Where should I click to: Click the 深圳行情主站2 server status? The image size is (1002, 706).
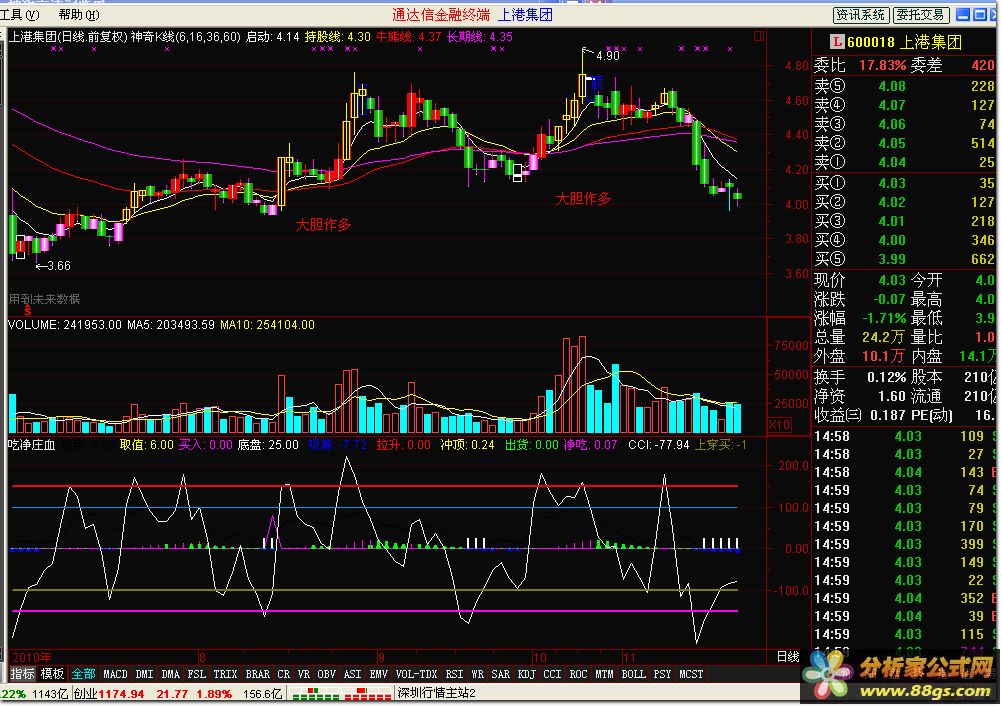pyautogui.click(x=436, y=693)
